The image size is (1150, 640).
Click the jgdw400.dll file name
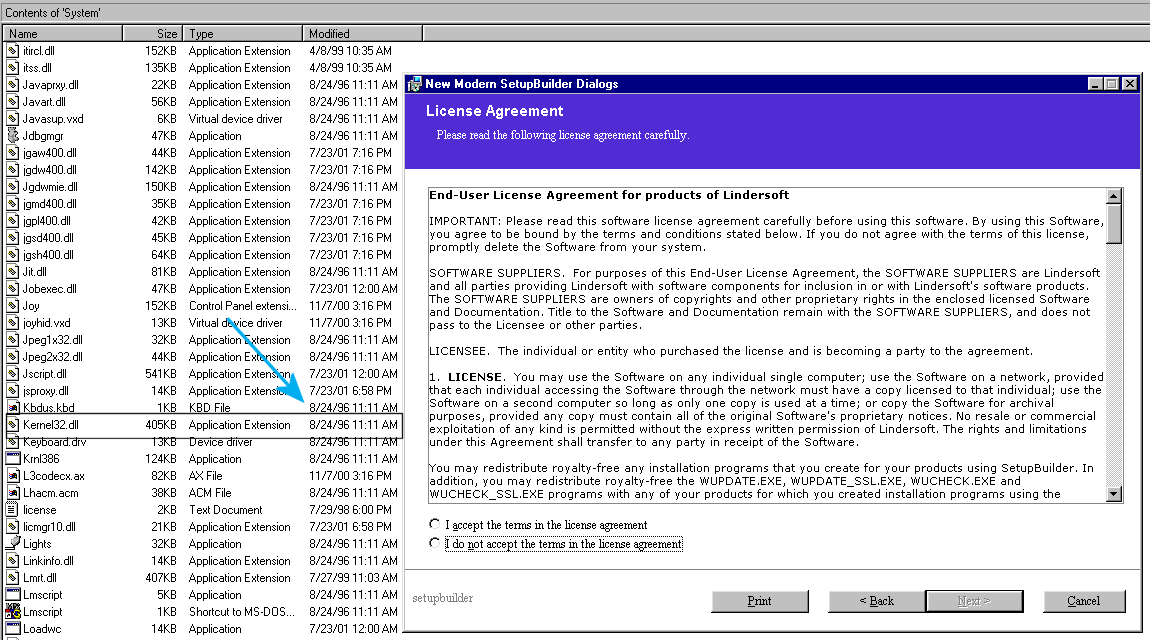pos(50,170)
